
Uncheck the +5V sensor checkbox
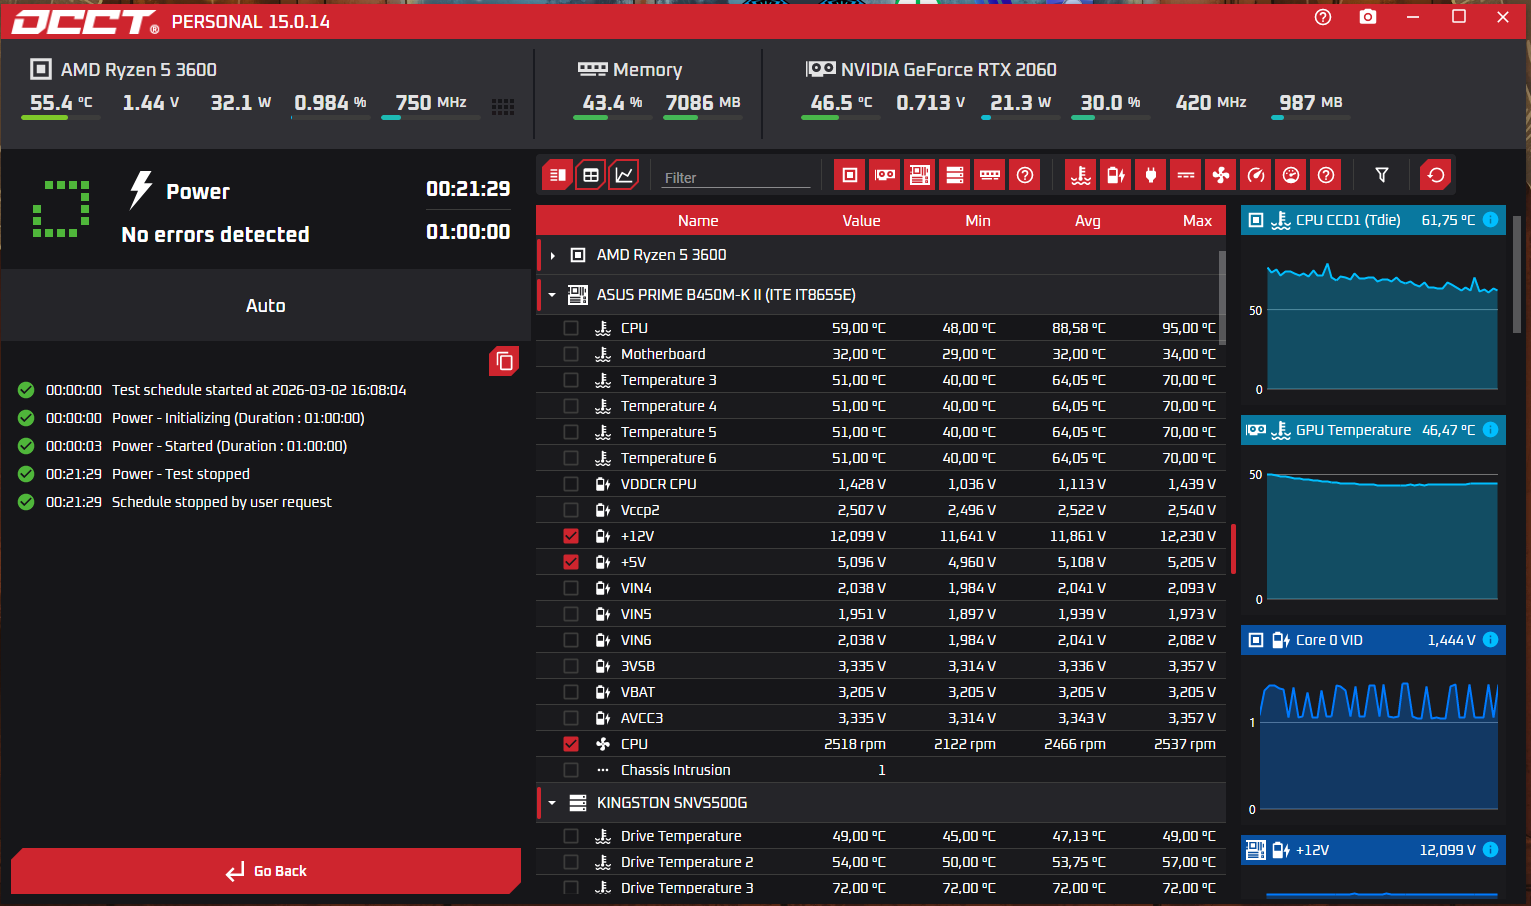[571, 562]
